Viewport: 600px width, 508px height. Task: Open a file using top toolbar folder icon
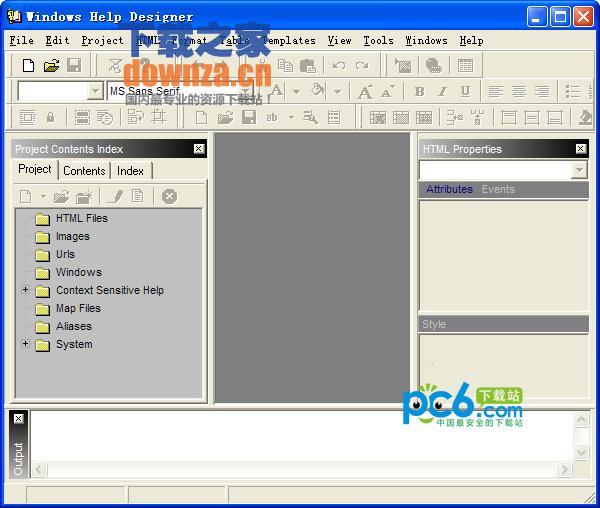[51, 65]
